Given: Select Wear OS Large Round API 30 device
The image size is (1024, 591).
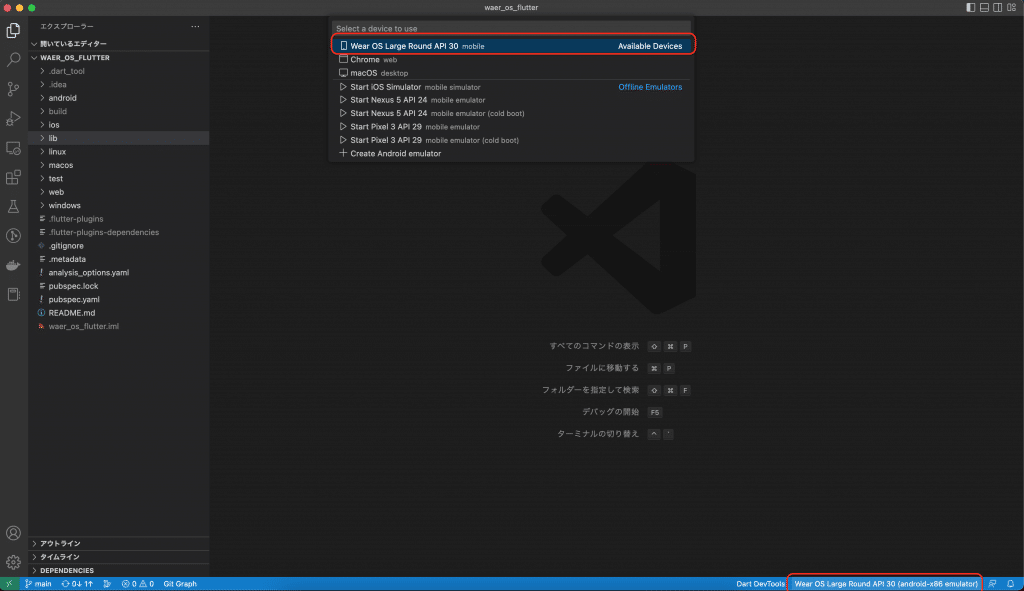Looking at the screenshot, I should point(513,46).
